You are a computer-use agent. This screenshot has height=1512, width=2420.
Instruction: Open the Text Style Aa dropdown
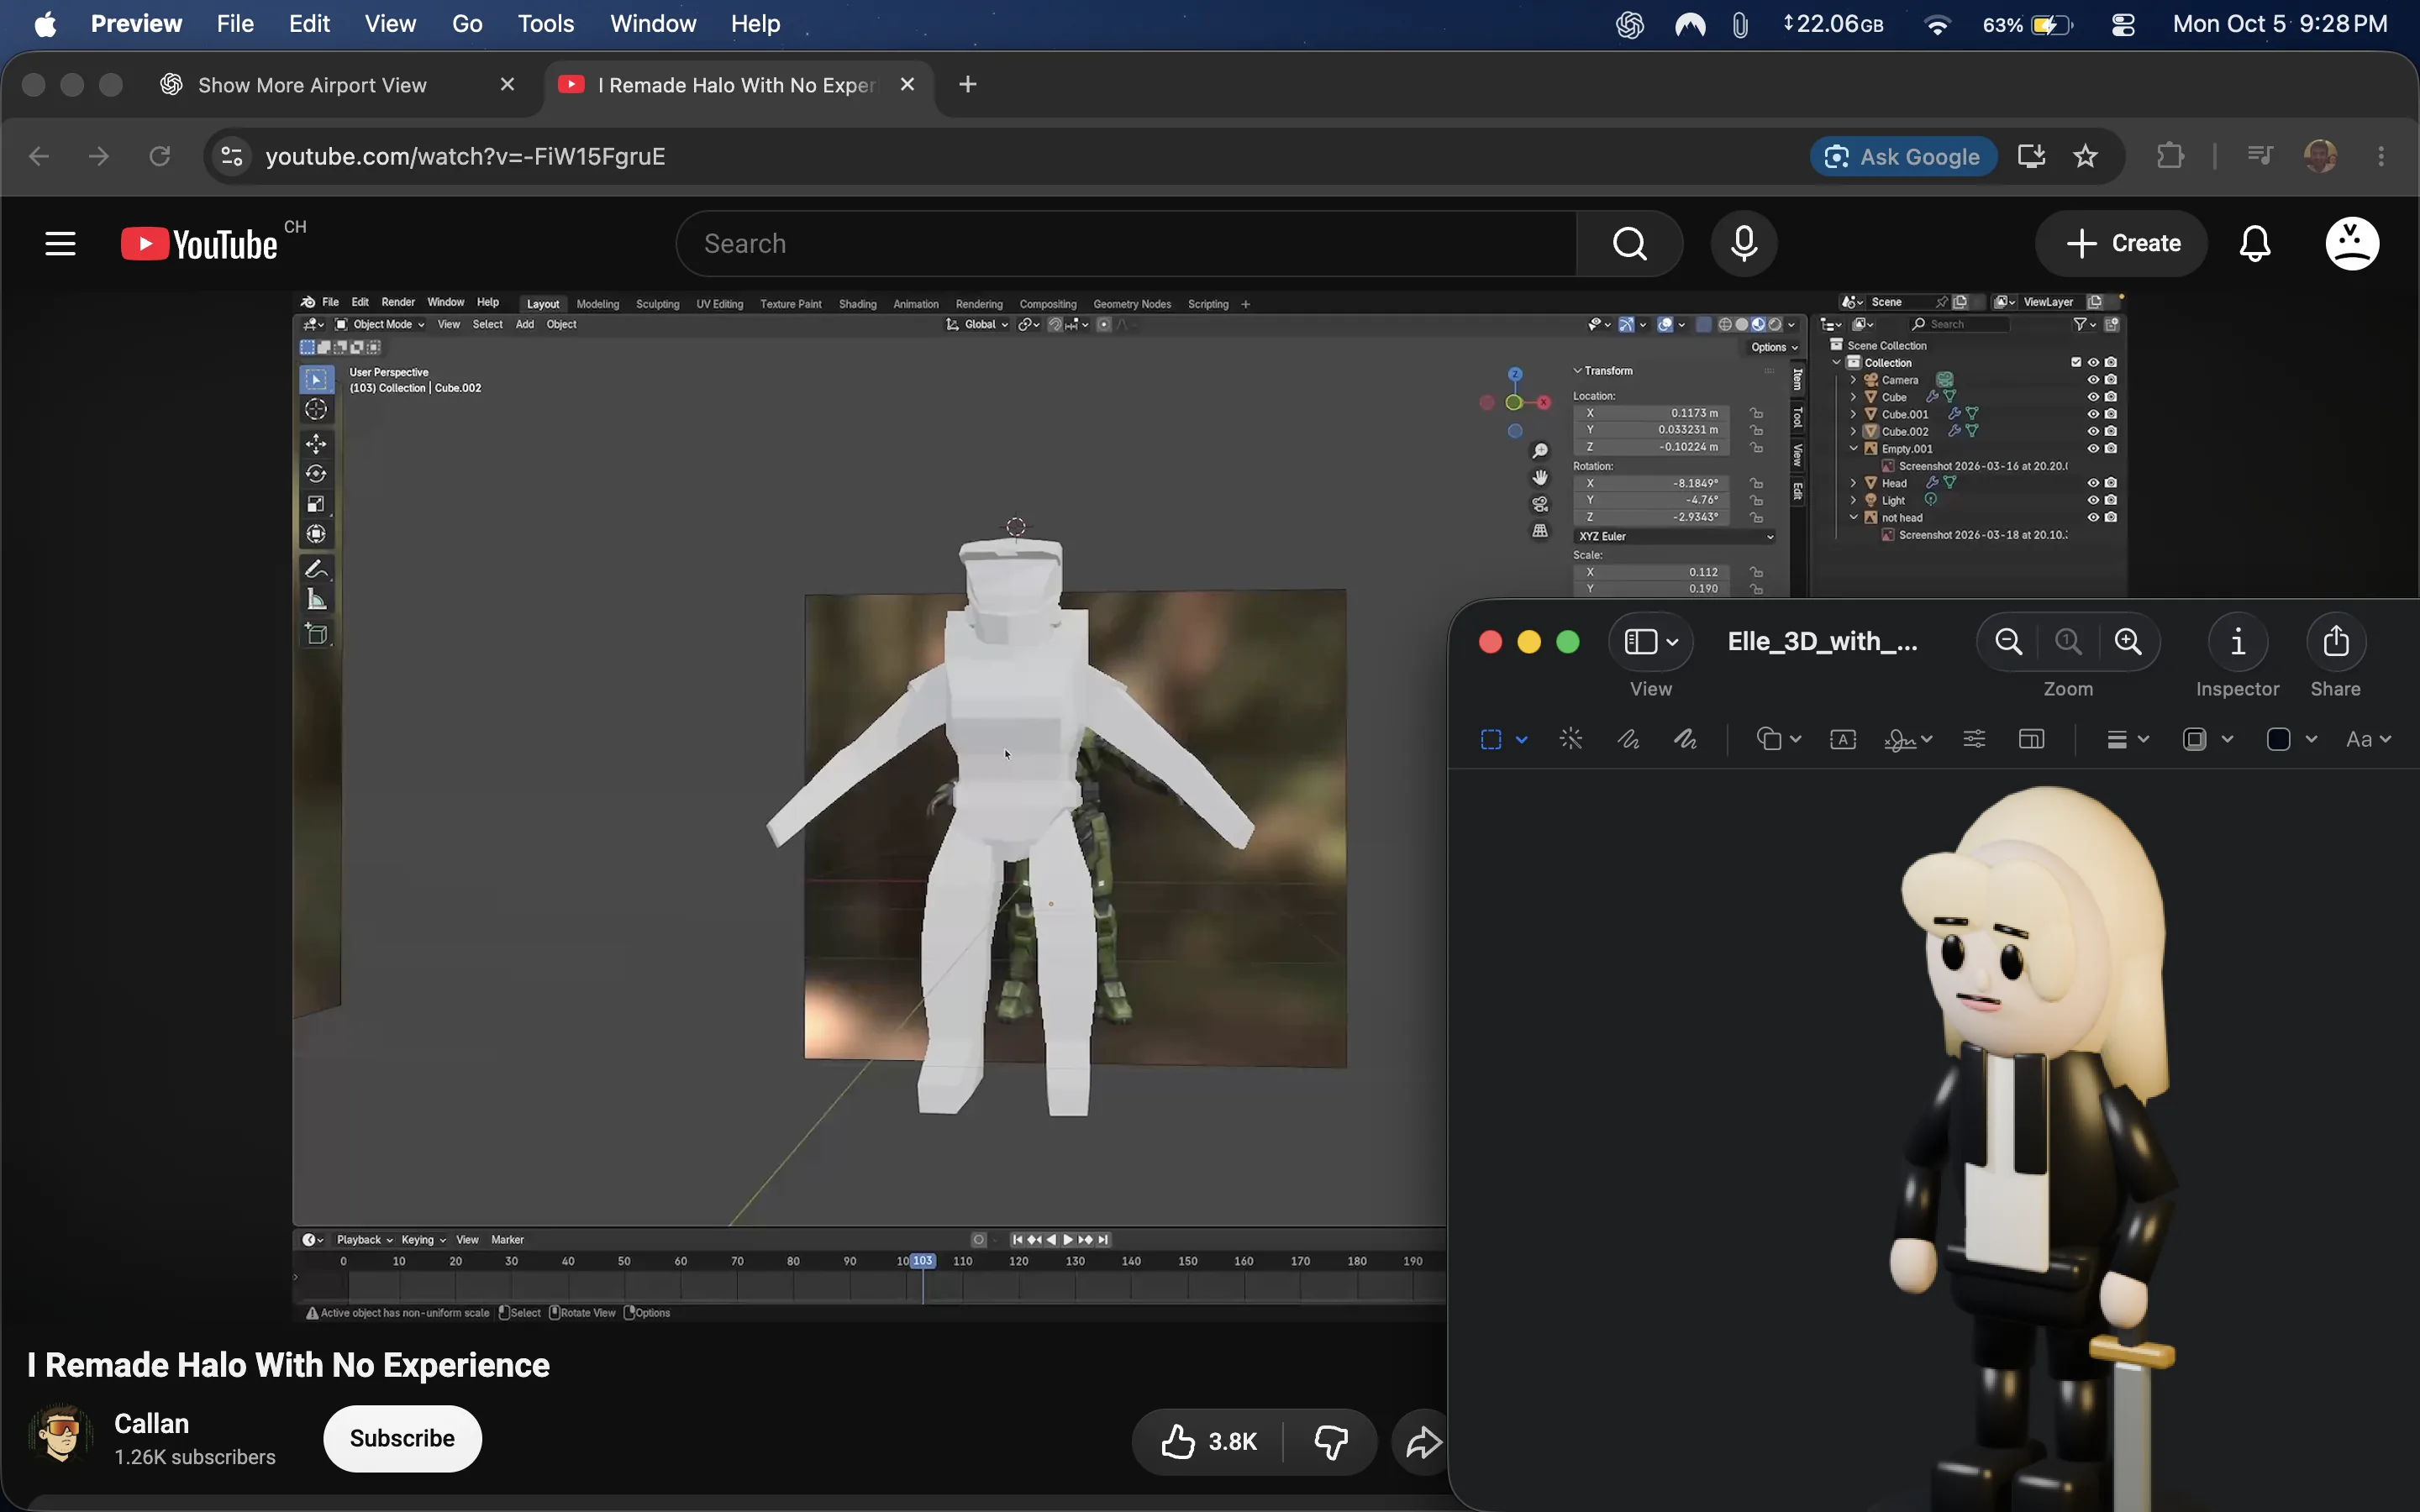click(x=2368, y=739)
